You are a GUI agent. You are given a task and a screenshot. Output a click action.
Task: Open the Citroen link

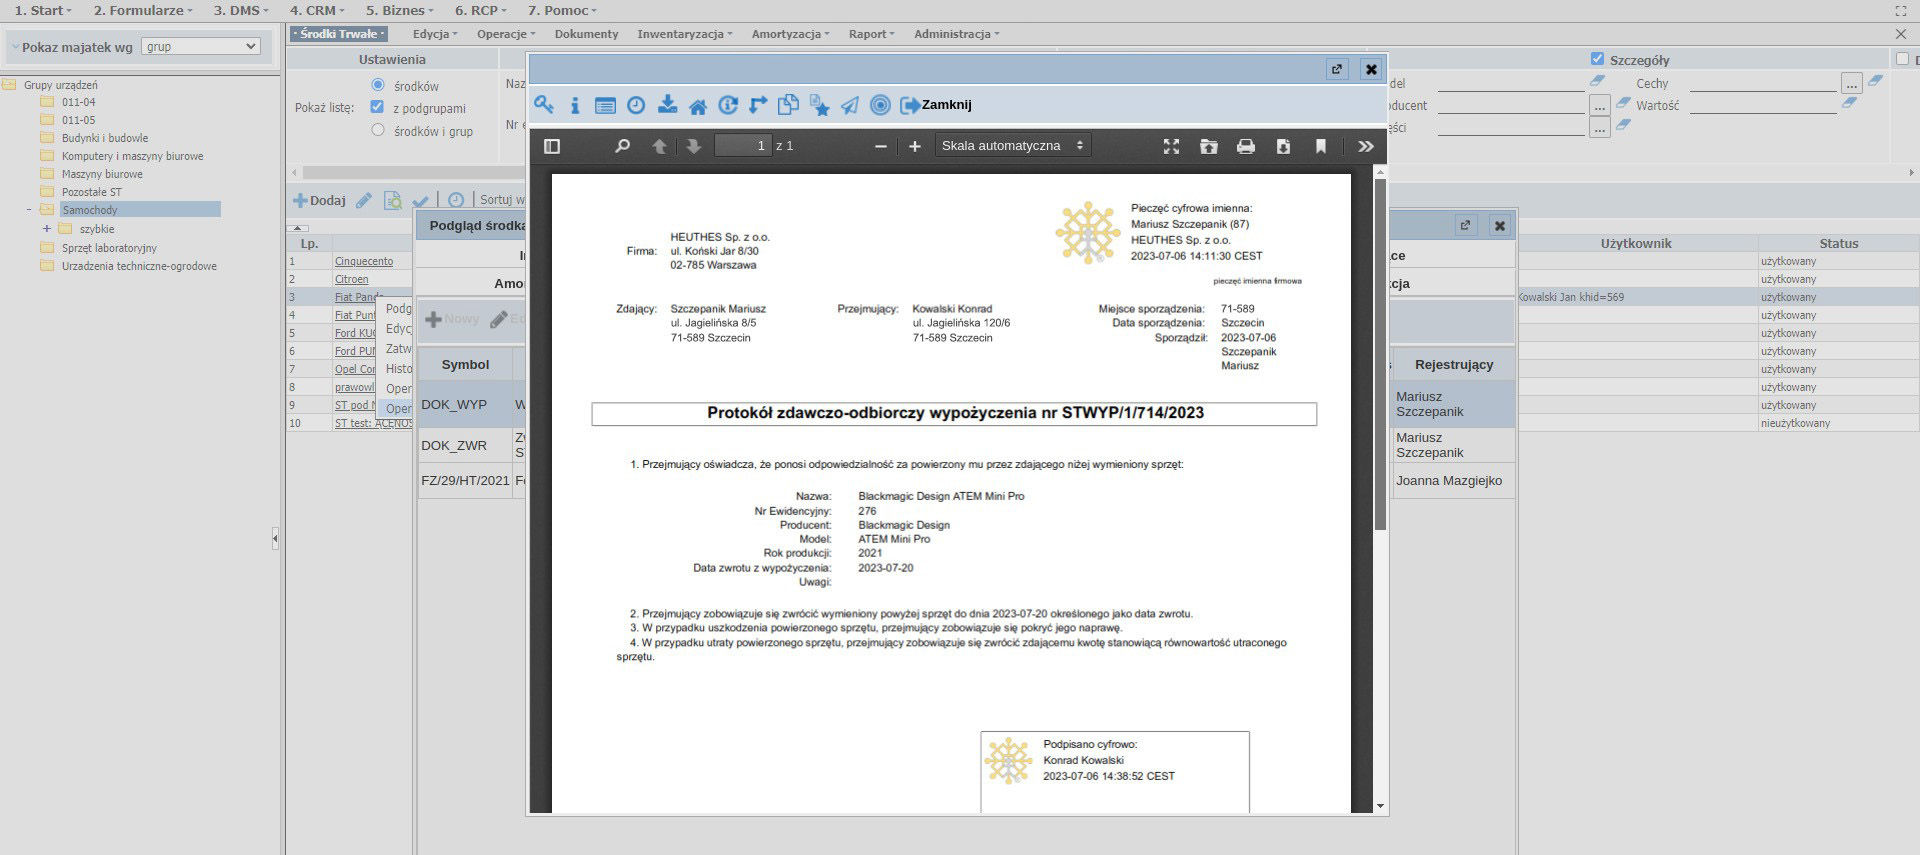pyautogui.click(x=351, y=279)
